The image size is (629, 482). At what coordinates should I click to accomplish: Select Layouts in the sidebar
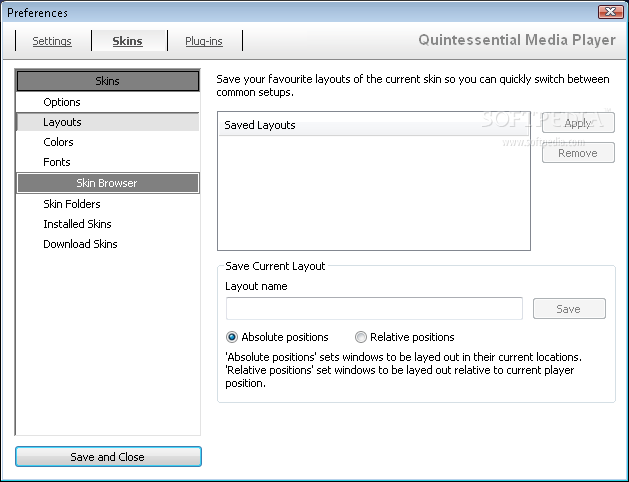pos(108,122)
